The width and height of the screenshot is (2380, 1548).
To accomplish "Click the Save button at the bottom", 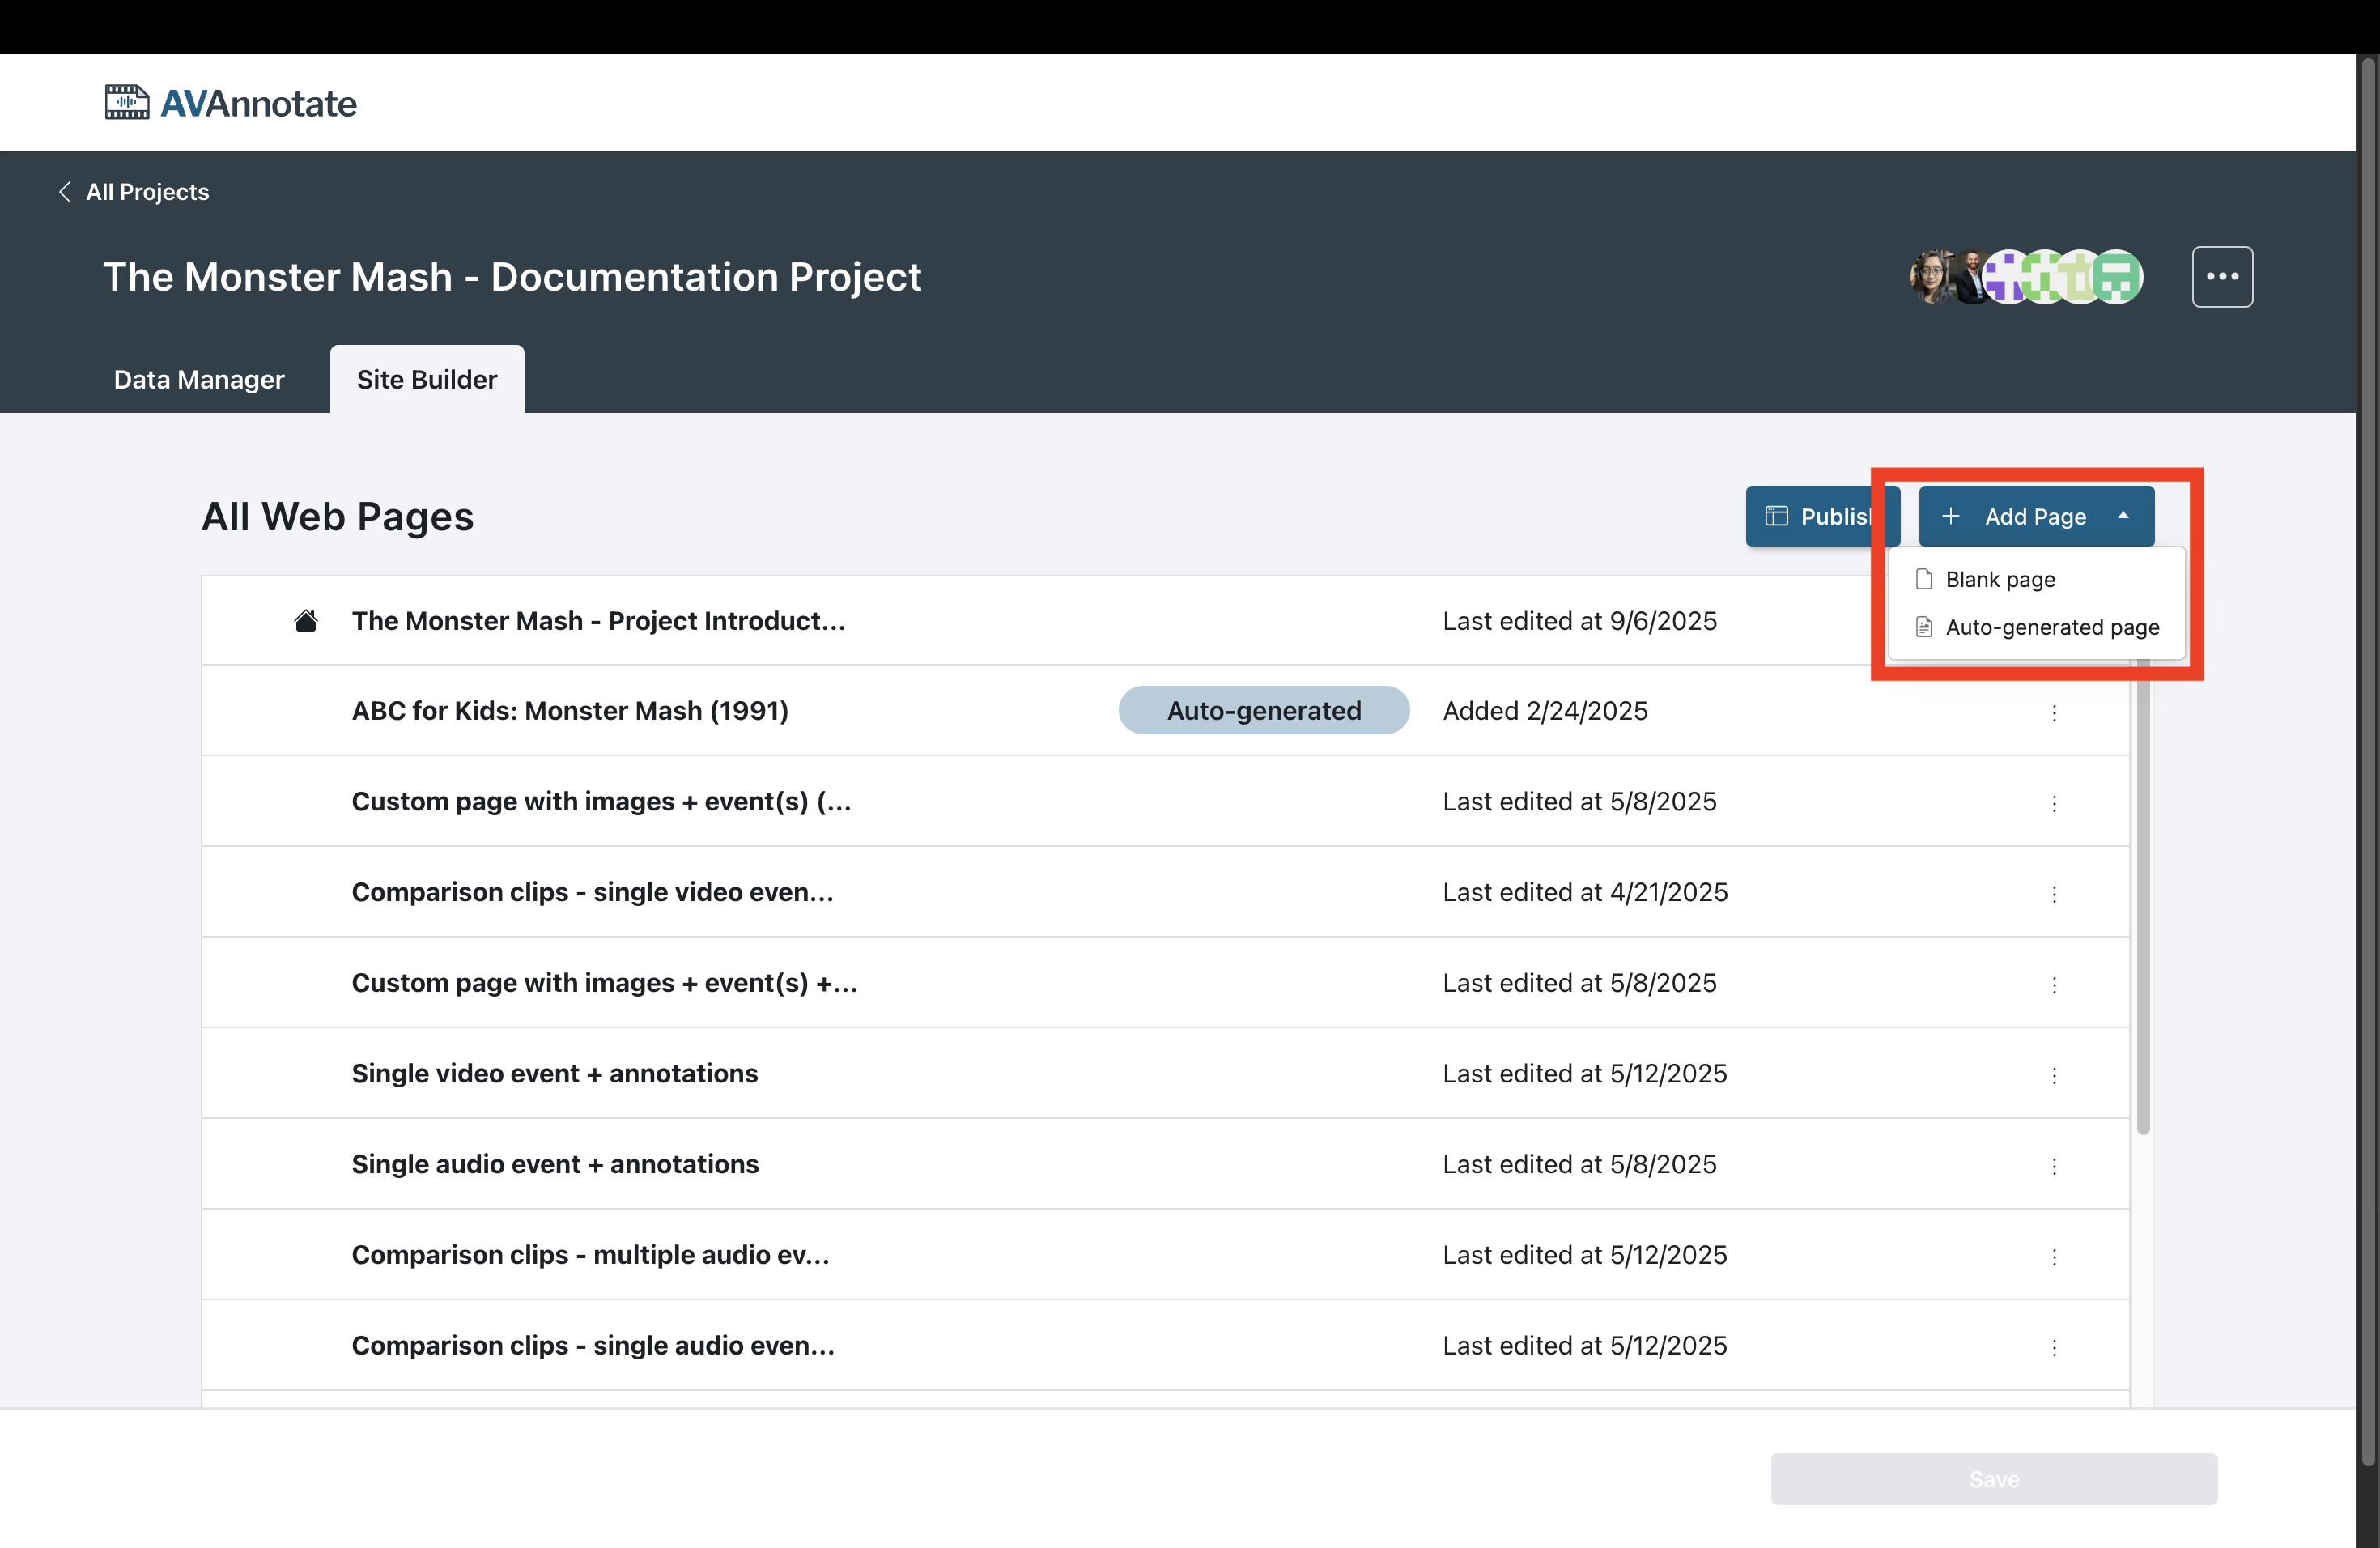I will [1993, 1478].
